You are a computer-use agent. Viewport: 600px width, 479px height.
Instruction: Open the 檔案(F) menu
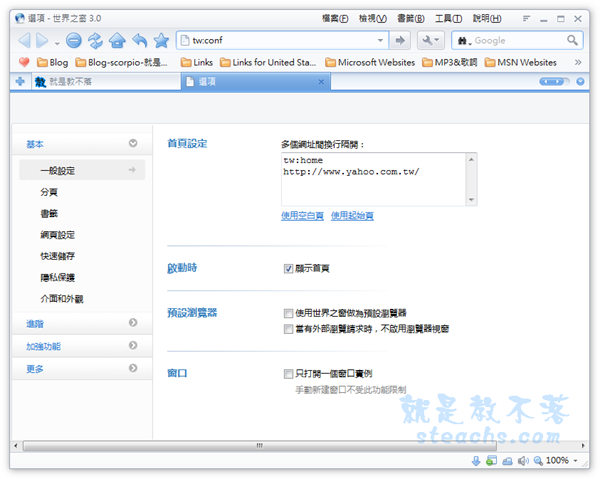pyautogui.click(x=335, y=18)
